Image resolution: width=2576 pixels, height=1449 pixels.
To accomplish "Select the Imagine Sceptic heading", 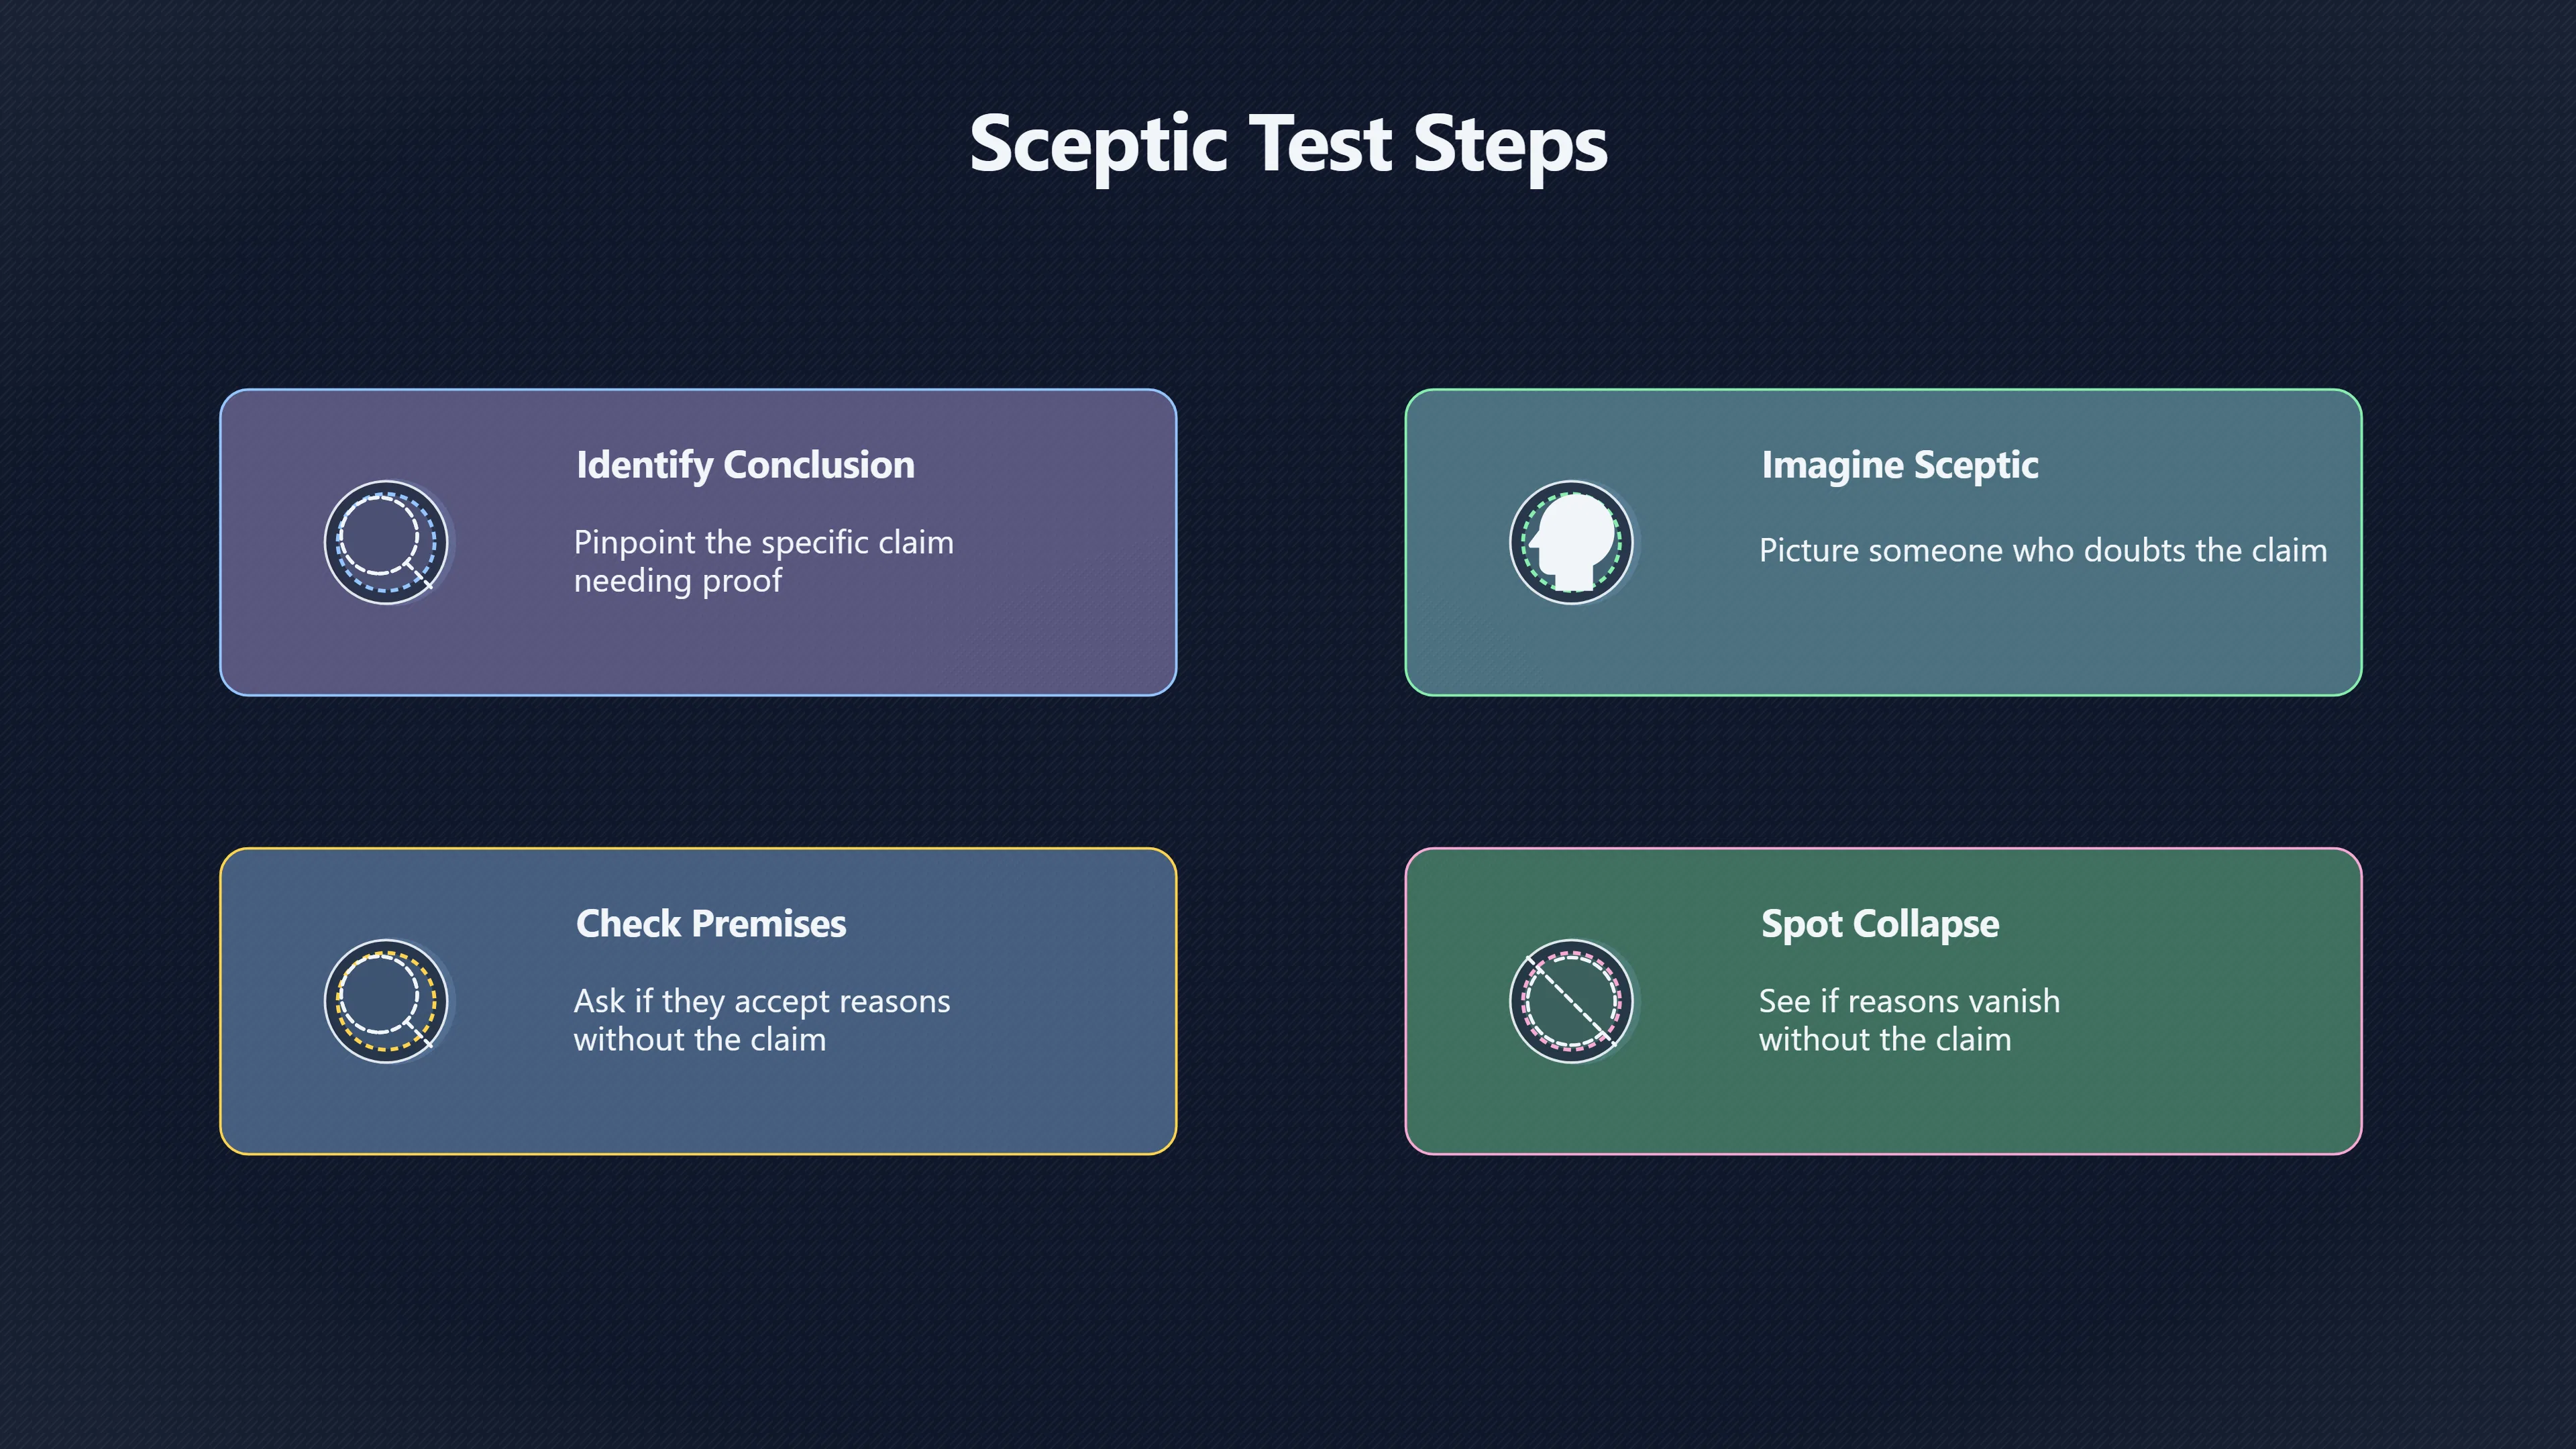I will click(x=1900, y=465).
